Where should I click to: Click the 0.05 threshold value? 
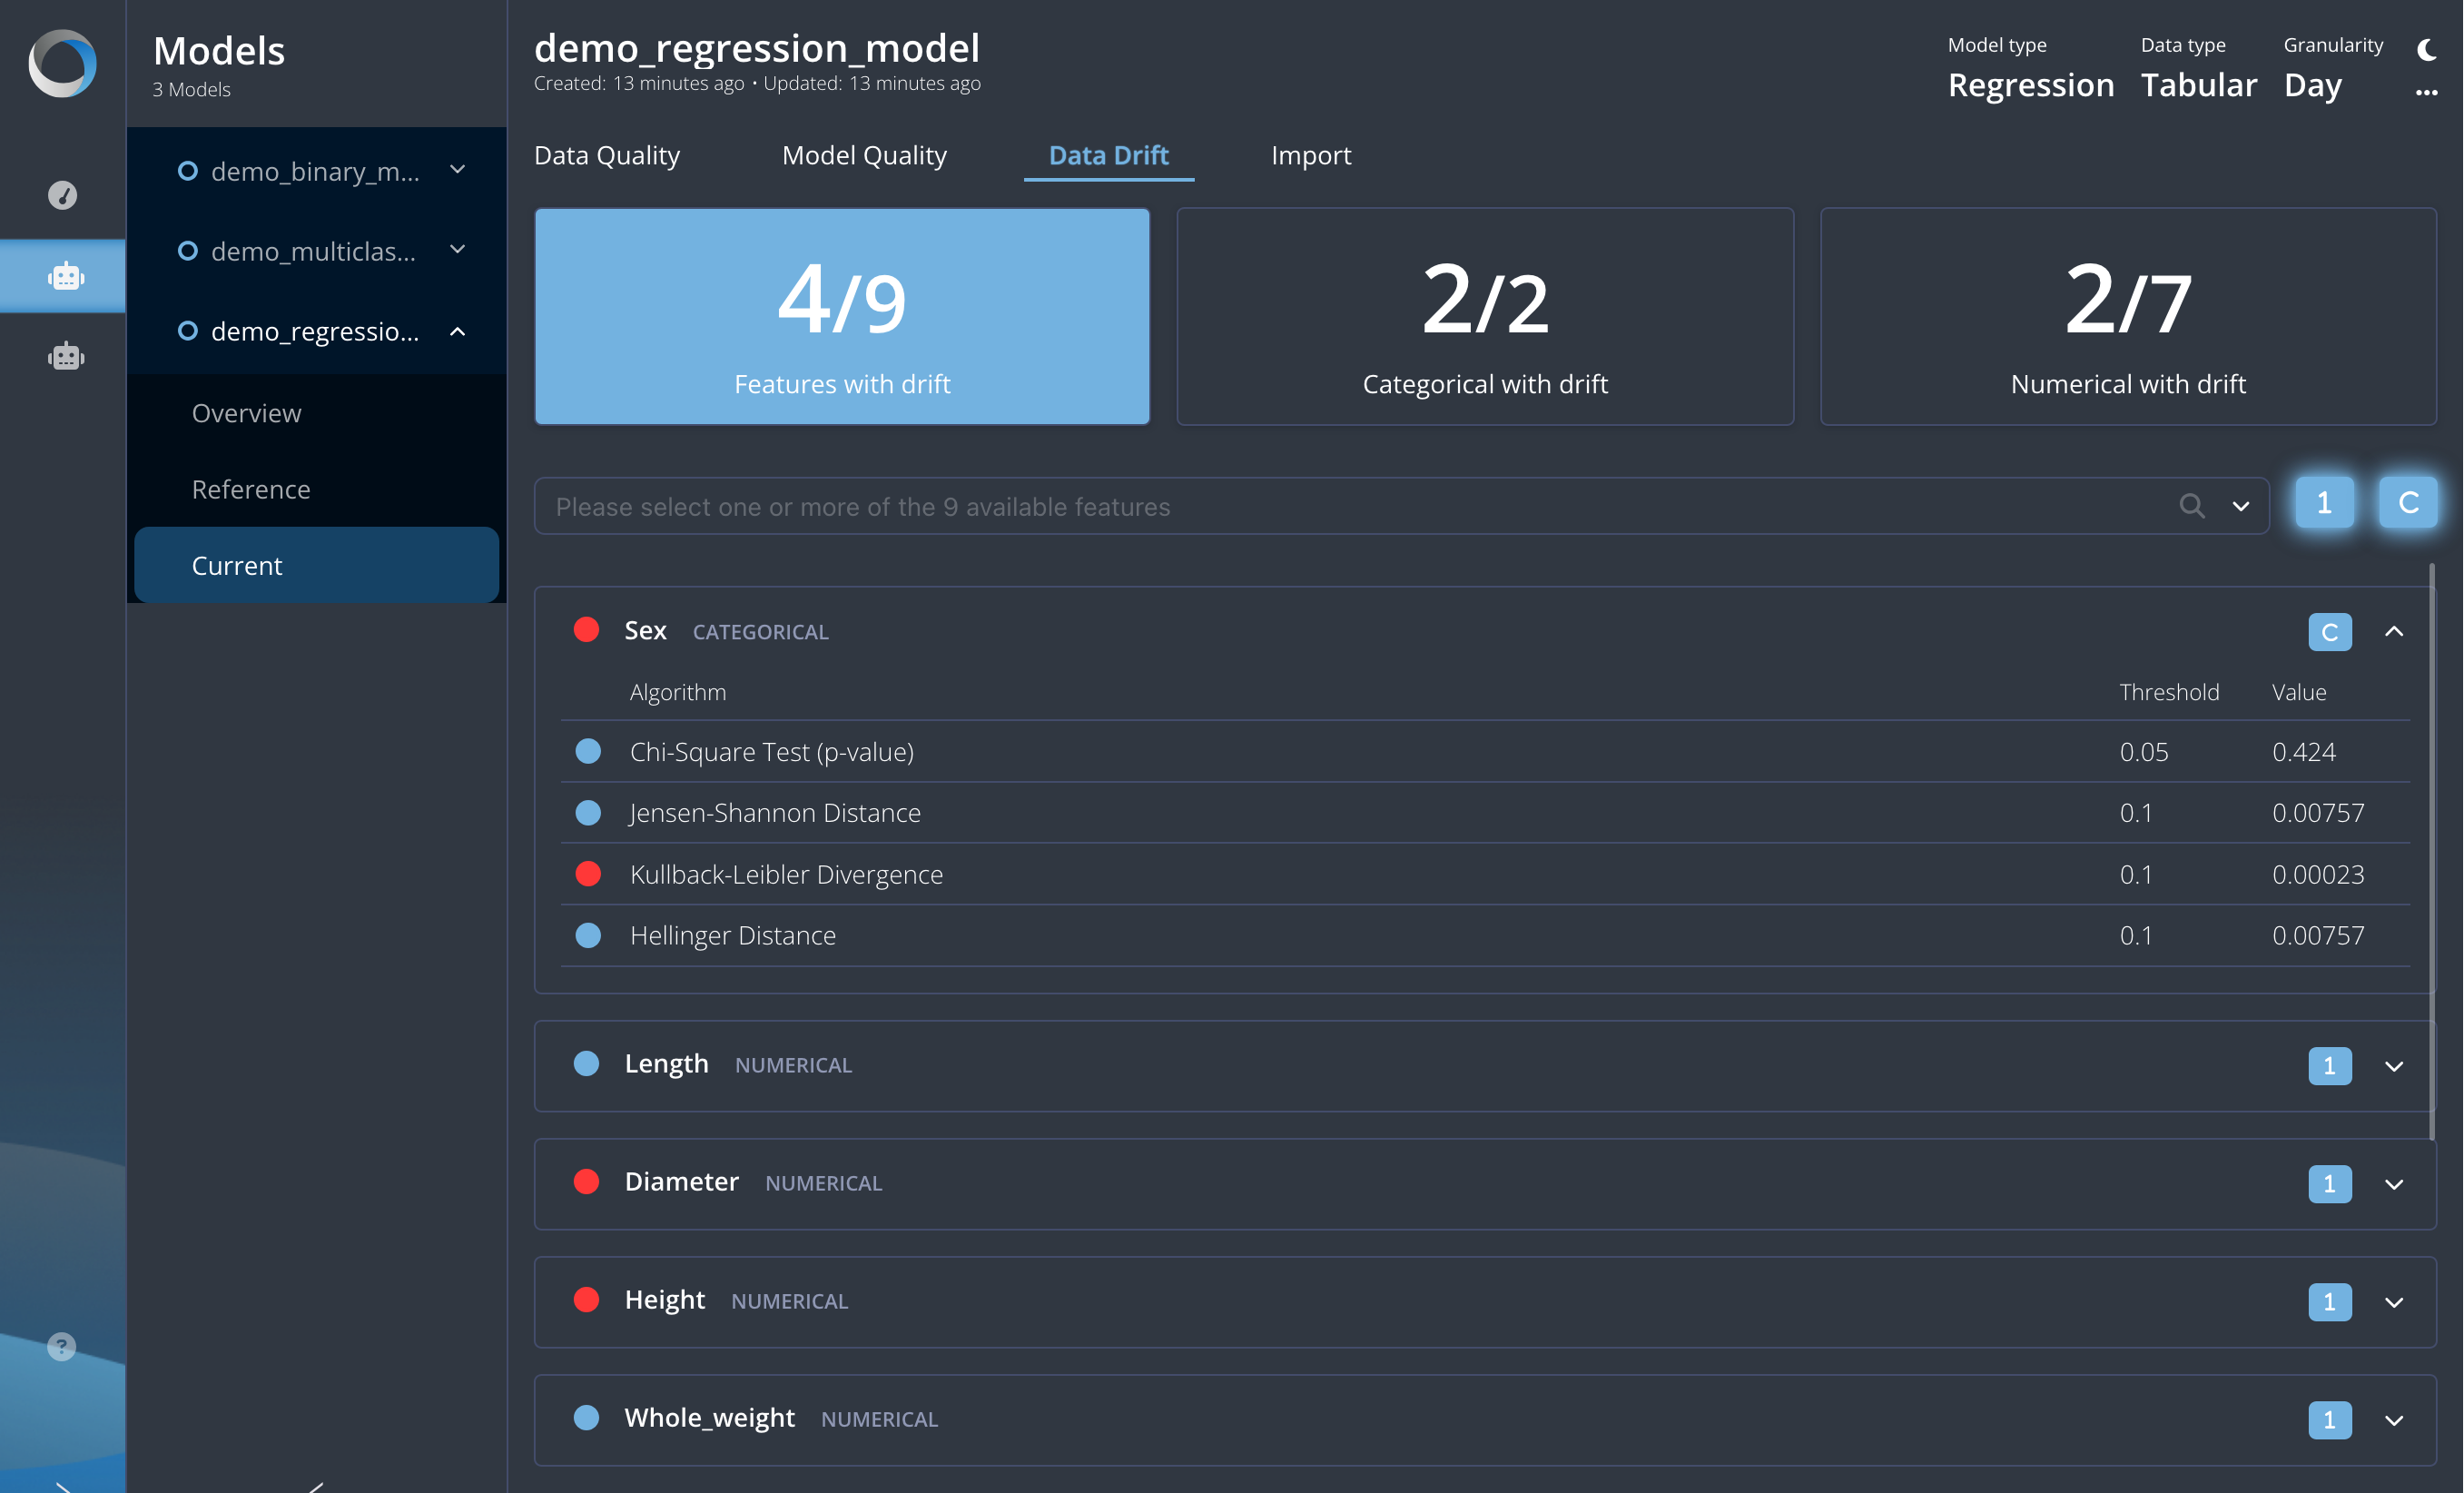pos(2144,752)
